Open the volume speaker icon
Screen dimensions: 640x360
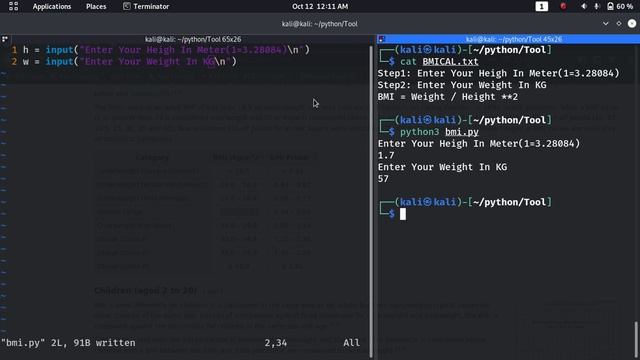pyautogui.click(x=584, y=6)
